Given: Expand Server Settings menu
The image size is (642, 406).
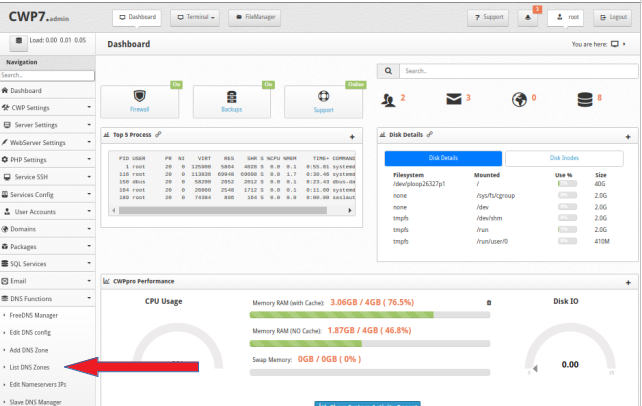Looking at the screenshot, I should click(47, 125).
